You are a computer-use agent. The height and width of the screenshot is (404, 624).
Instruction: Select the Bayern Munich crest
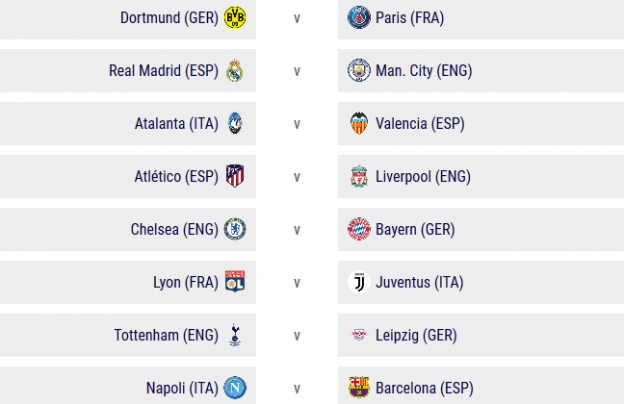tap(359, 229)
